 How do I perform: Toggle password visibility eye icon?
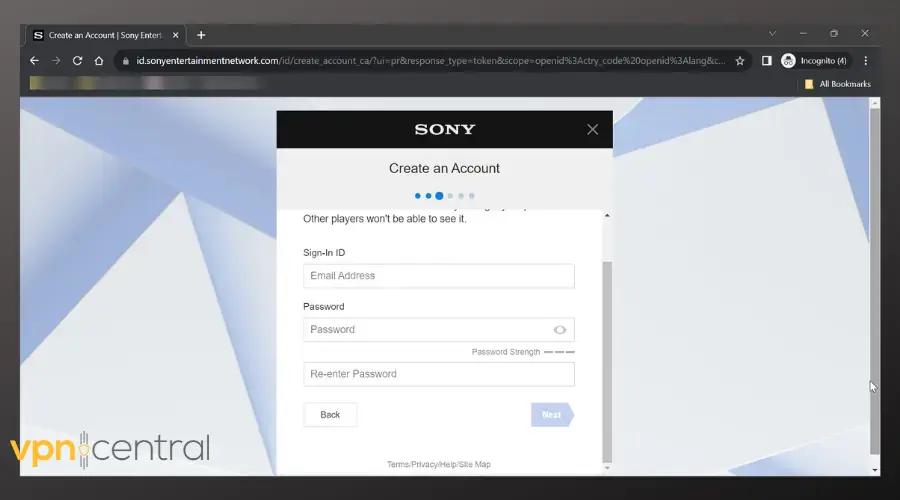(560, 330)
